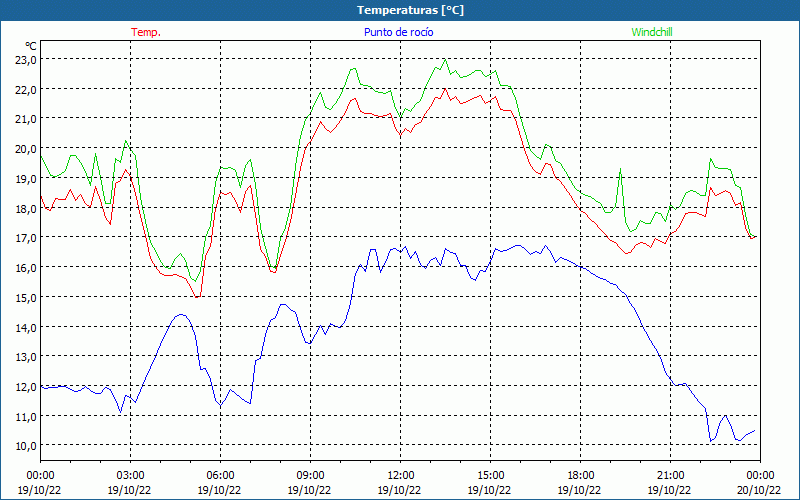Click the 17,0 y-axis value
The height and width of the screenshot is (500, 800).
[26, 238]
